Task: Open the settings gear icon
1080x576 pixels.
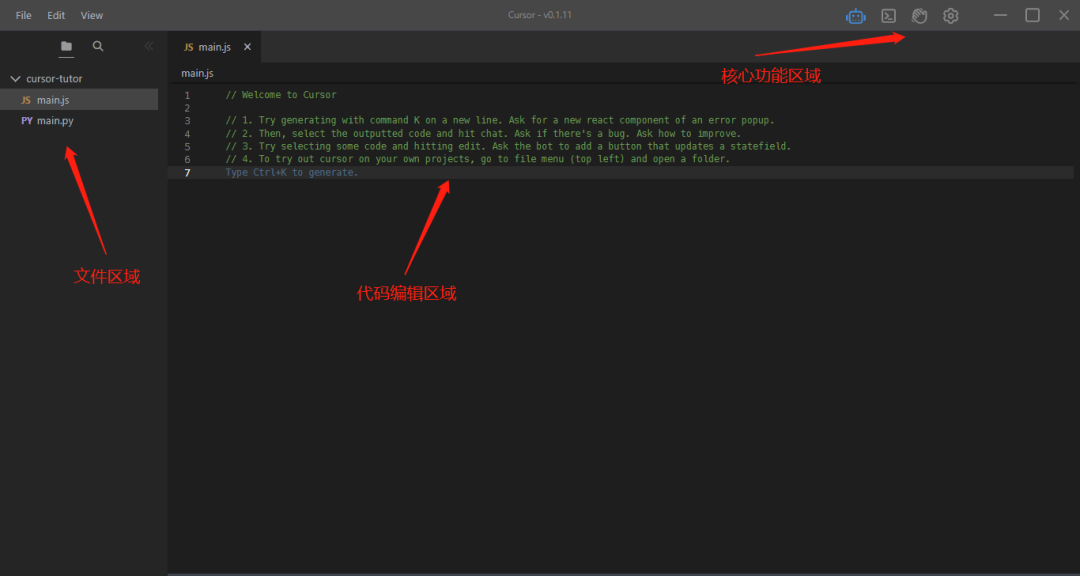Action: (951, 16)
